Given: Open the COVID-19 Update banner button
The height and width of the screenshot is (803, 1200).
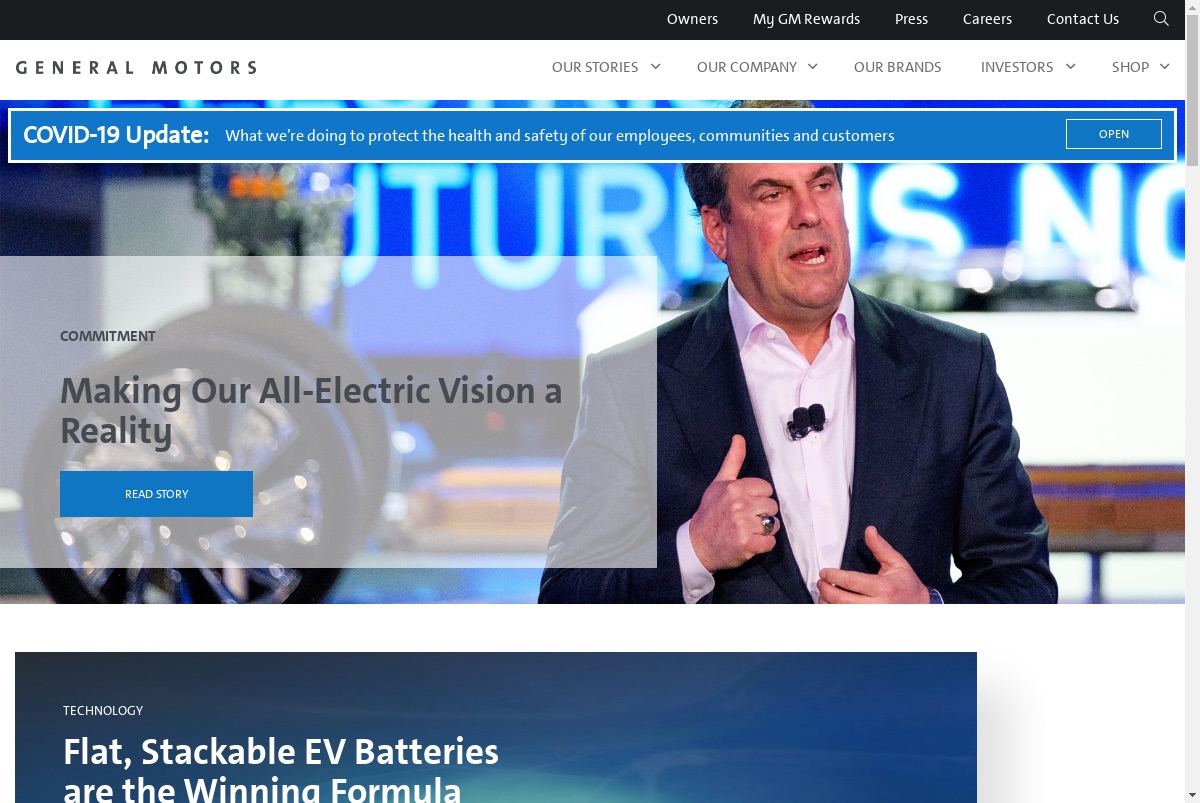Looking at the screenshot, I should pos(1114,134).
